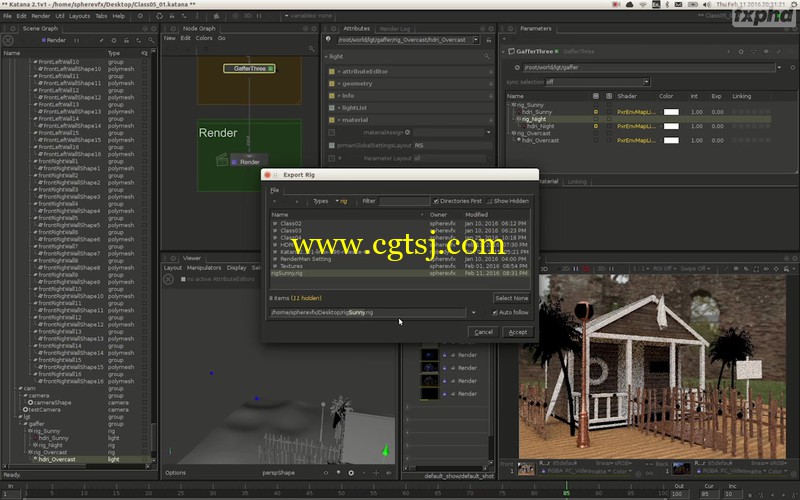The width and height of the screenshot is (800, 500).
Task: Click the Scene Graph search magnifier icon
Action: 151,40
